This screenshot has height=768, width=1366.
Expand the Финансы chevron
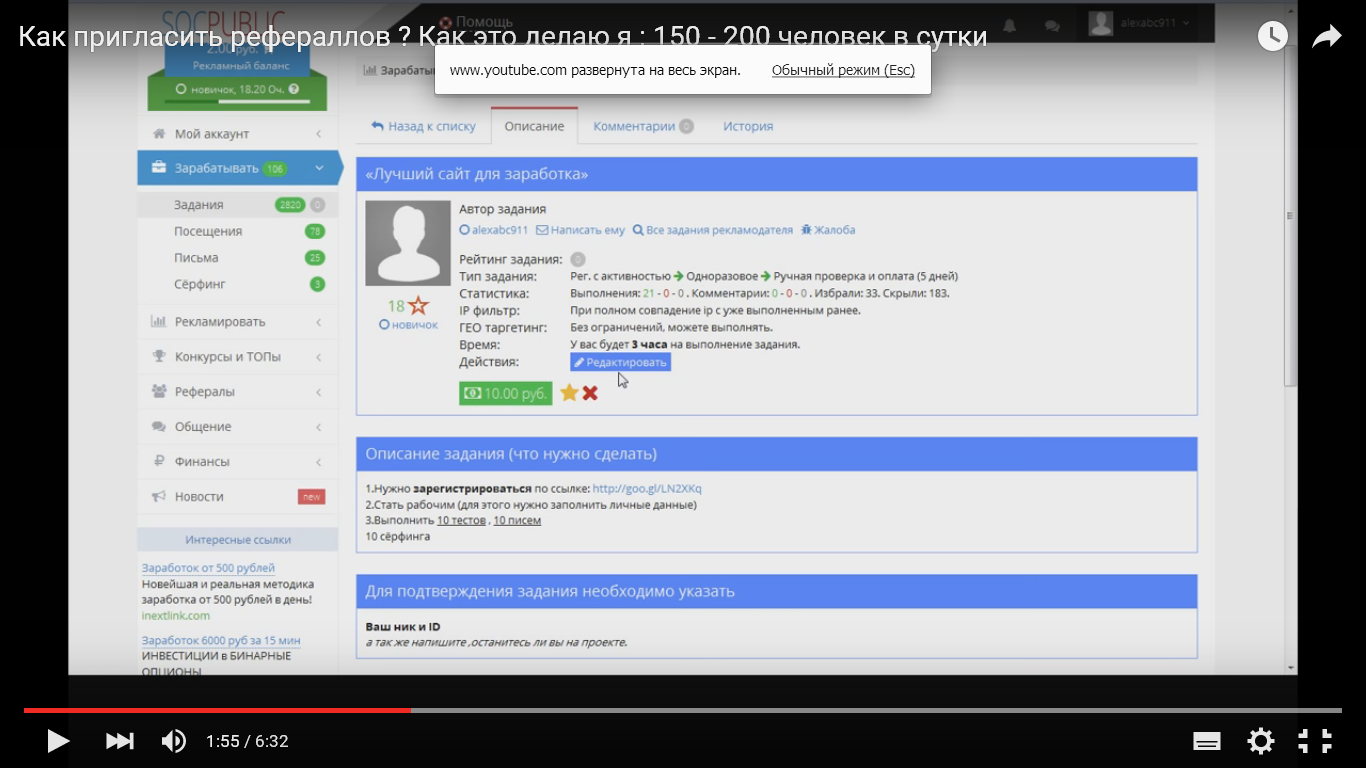click(x=318, y=461)
